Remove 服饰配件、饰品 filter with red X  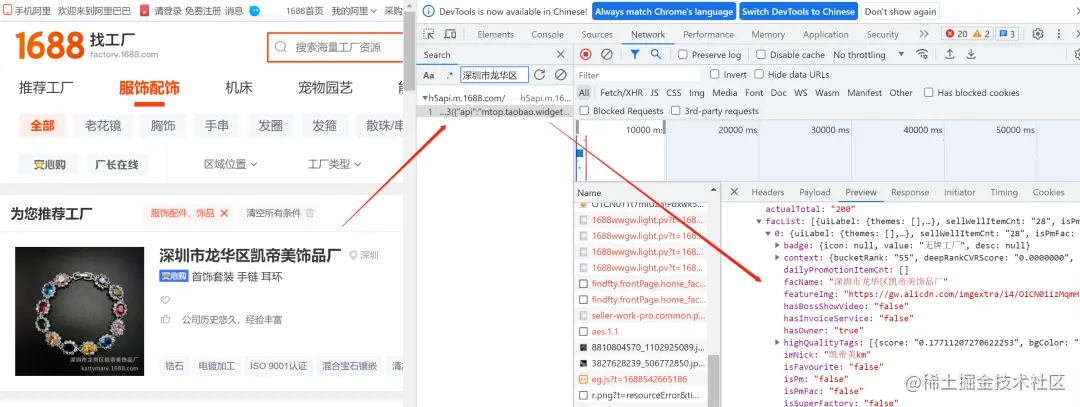coord(224,213)
